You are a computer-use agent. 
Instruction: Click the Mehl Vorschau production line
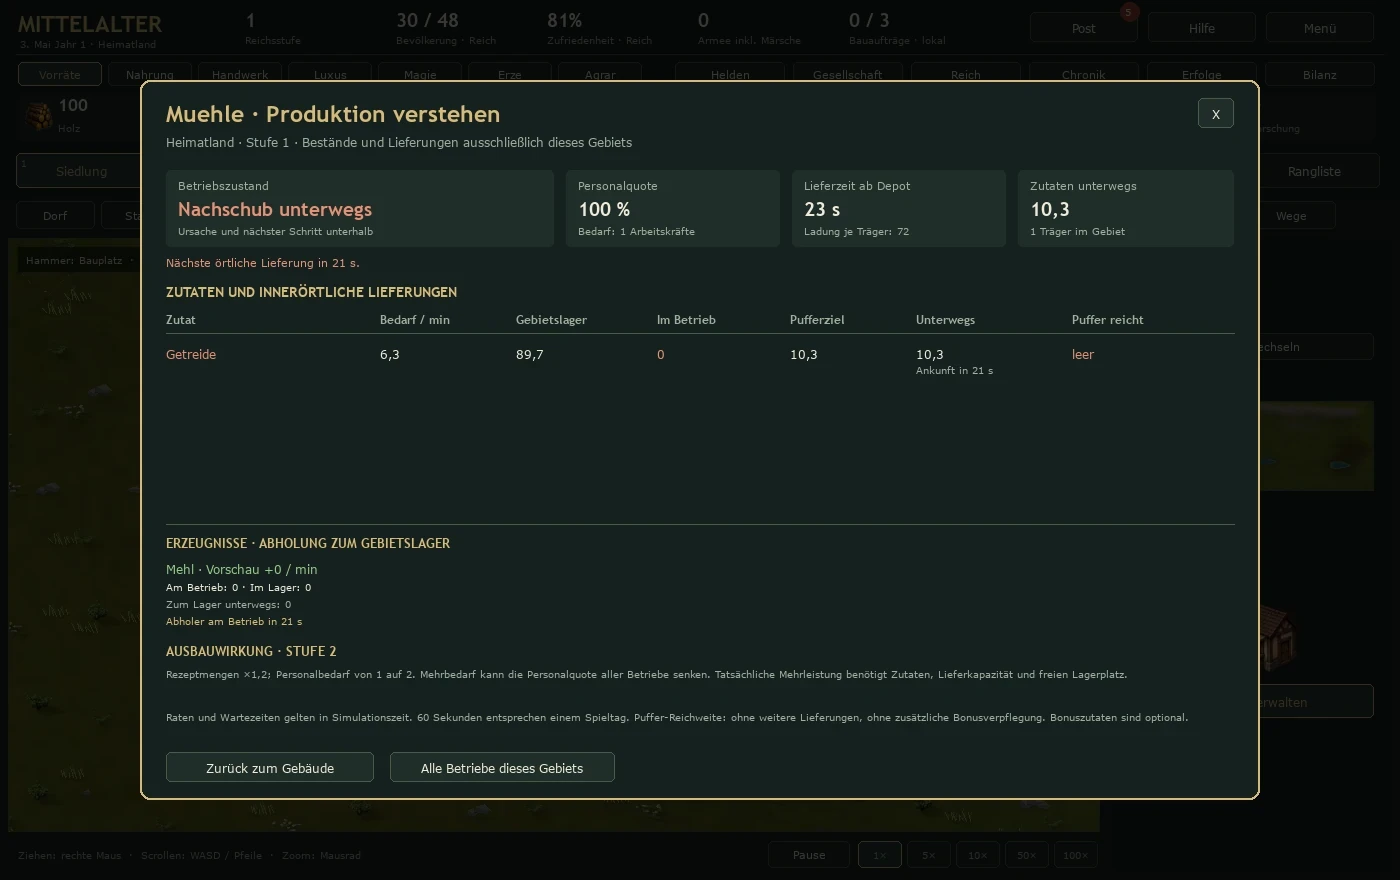coord(242,569)
